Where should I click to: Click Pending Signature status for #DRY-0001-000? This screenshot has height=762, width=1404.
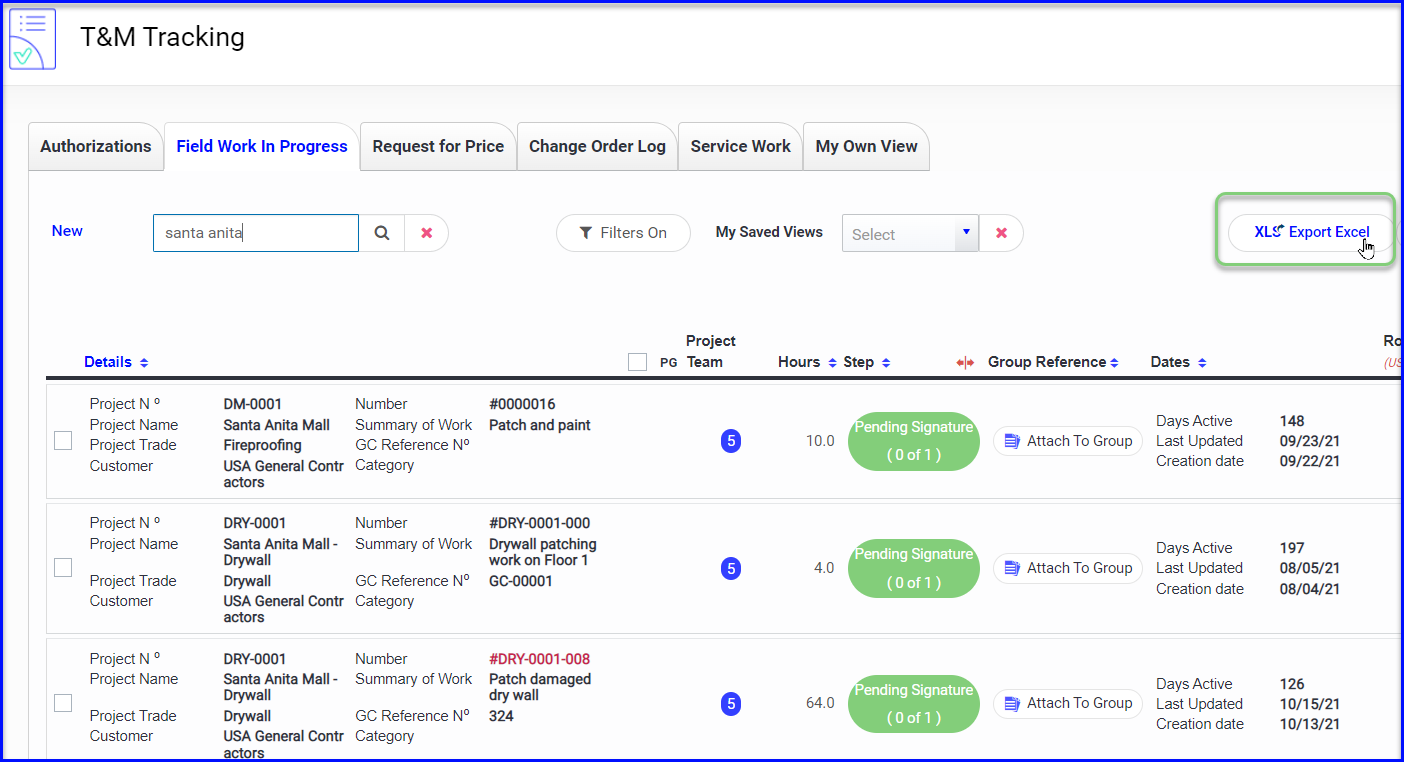pyautogui.click(x=914, y=568)
